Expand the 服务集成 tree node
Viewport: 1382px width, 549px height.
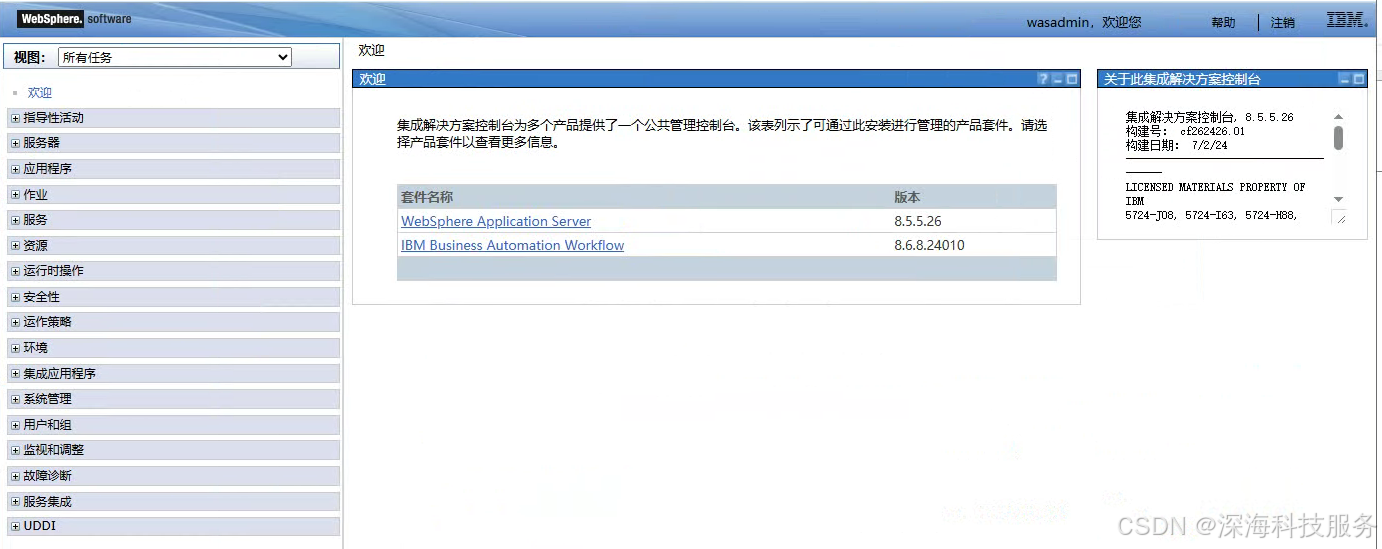coord(15,502)
